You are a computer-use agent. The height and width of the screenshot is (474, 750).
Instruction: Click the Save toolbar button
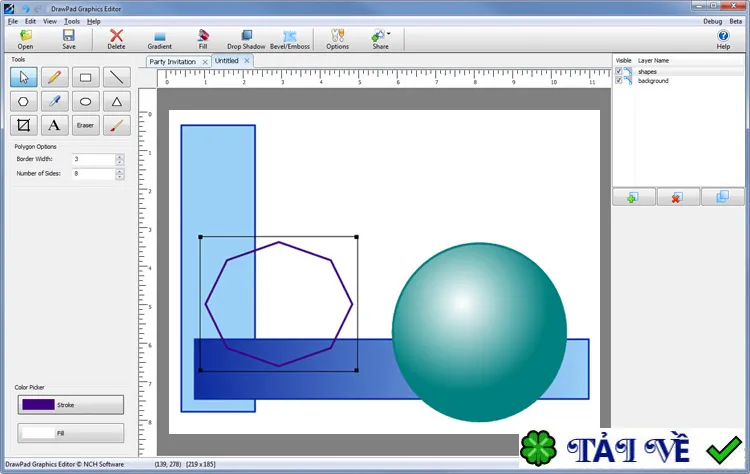point(69,39)
